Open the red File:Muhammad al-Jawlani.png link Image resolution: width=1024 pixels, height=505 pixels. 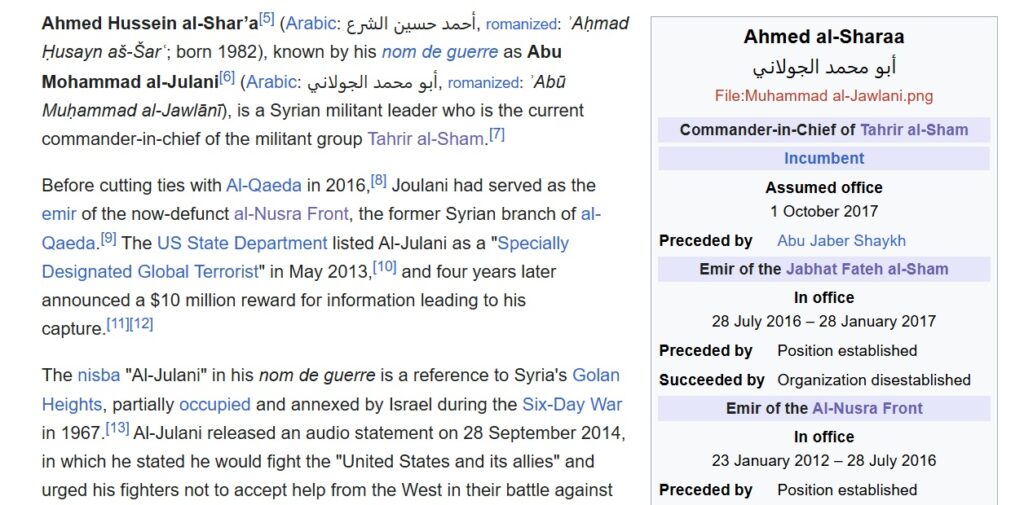pyautogui.click(x=824, y=96)
